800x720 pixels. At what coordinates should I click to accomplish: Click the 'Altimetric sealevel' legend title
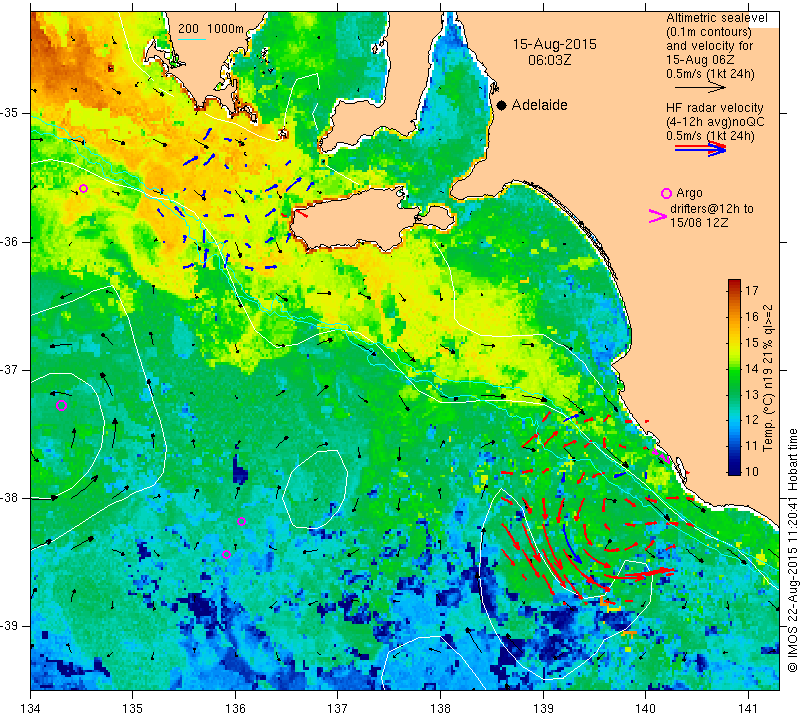pyautogui.click(x=716, y=18)
